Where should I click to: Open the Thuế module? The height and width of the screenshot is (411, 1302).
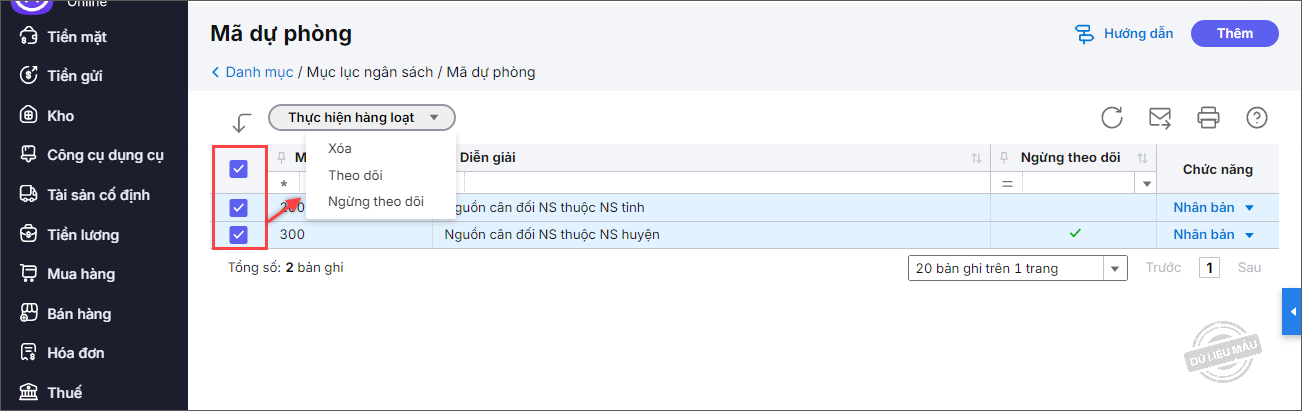64,392
